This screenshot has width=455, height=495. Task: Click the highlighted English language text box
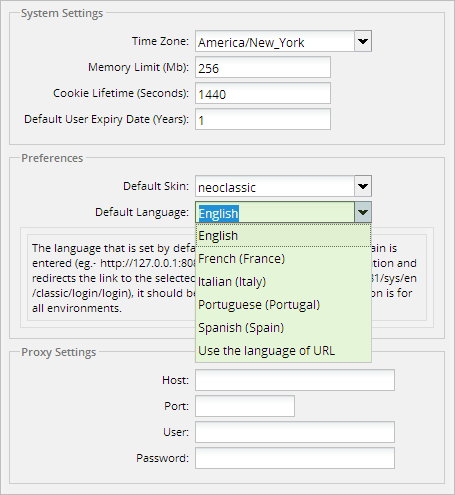[275, 212]
